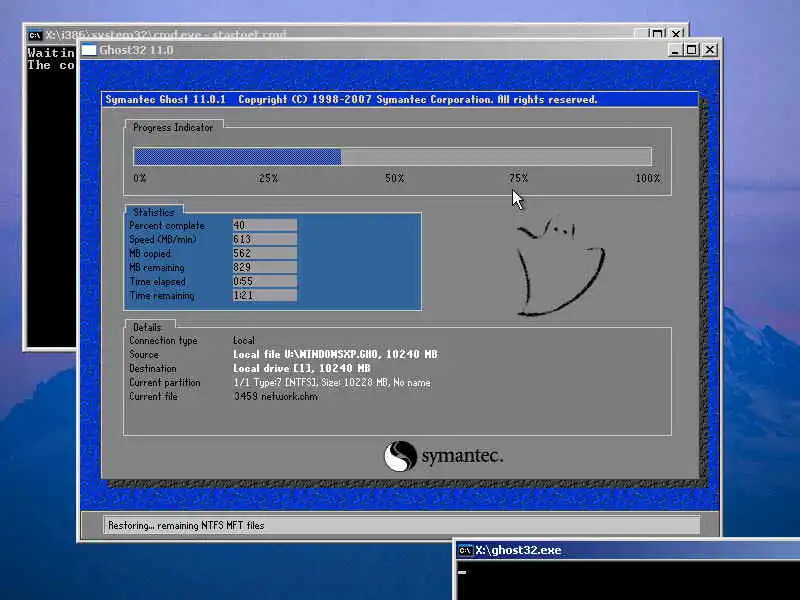Screen dimensions: 800x600
Task: Click the MB copied value 562
Action: coord(265,253)
